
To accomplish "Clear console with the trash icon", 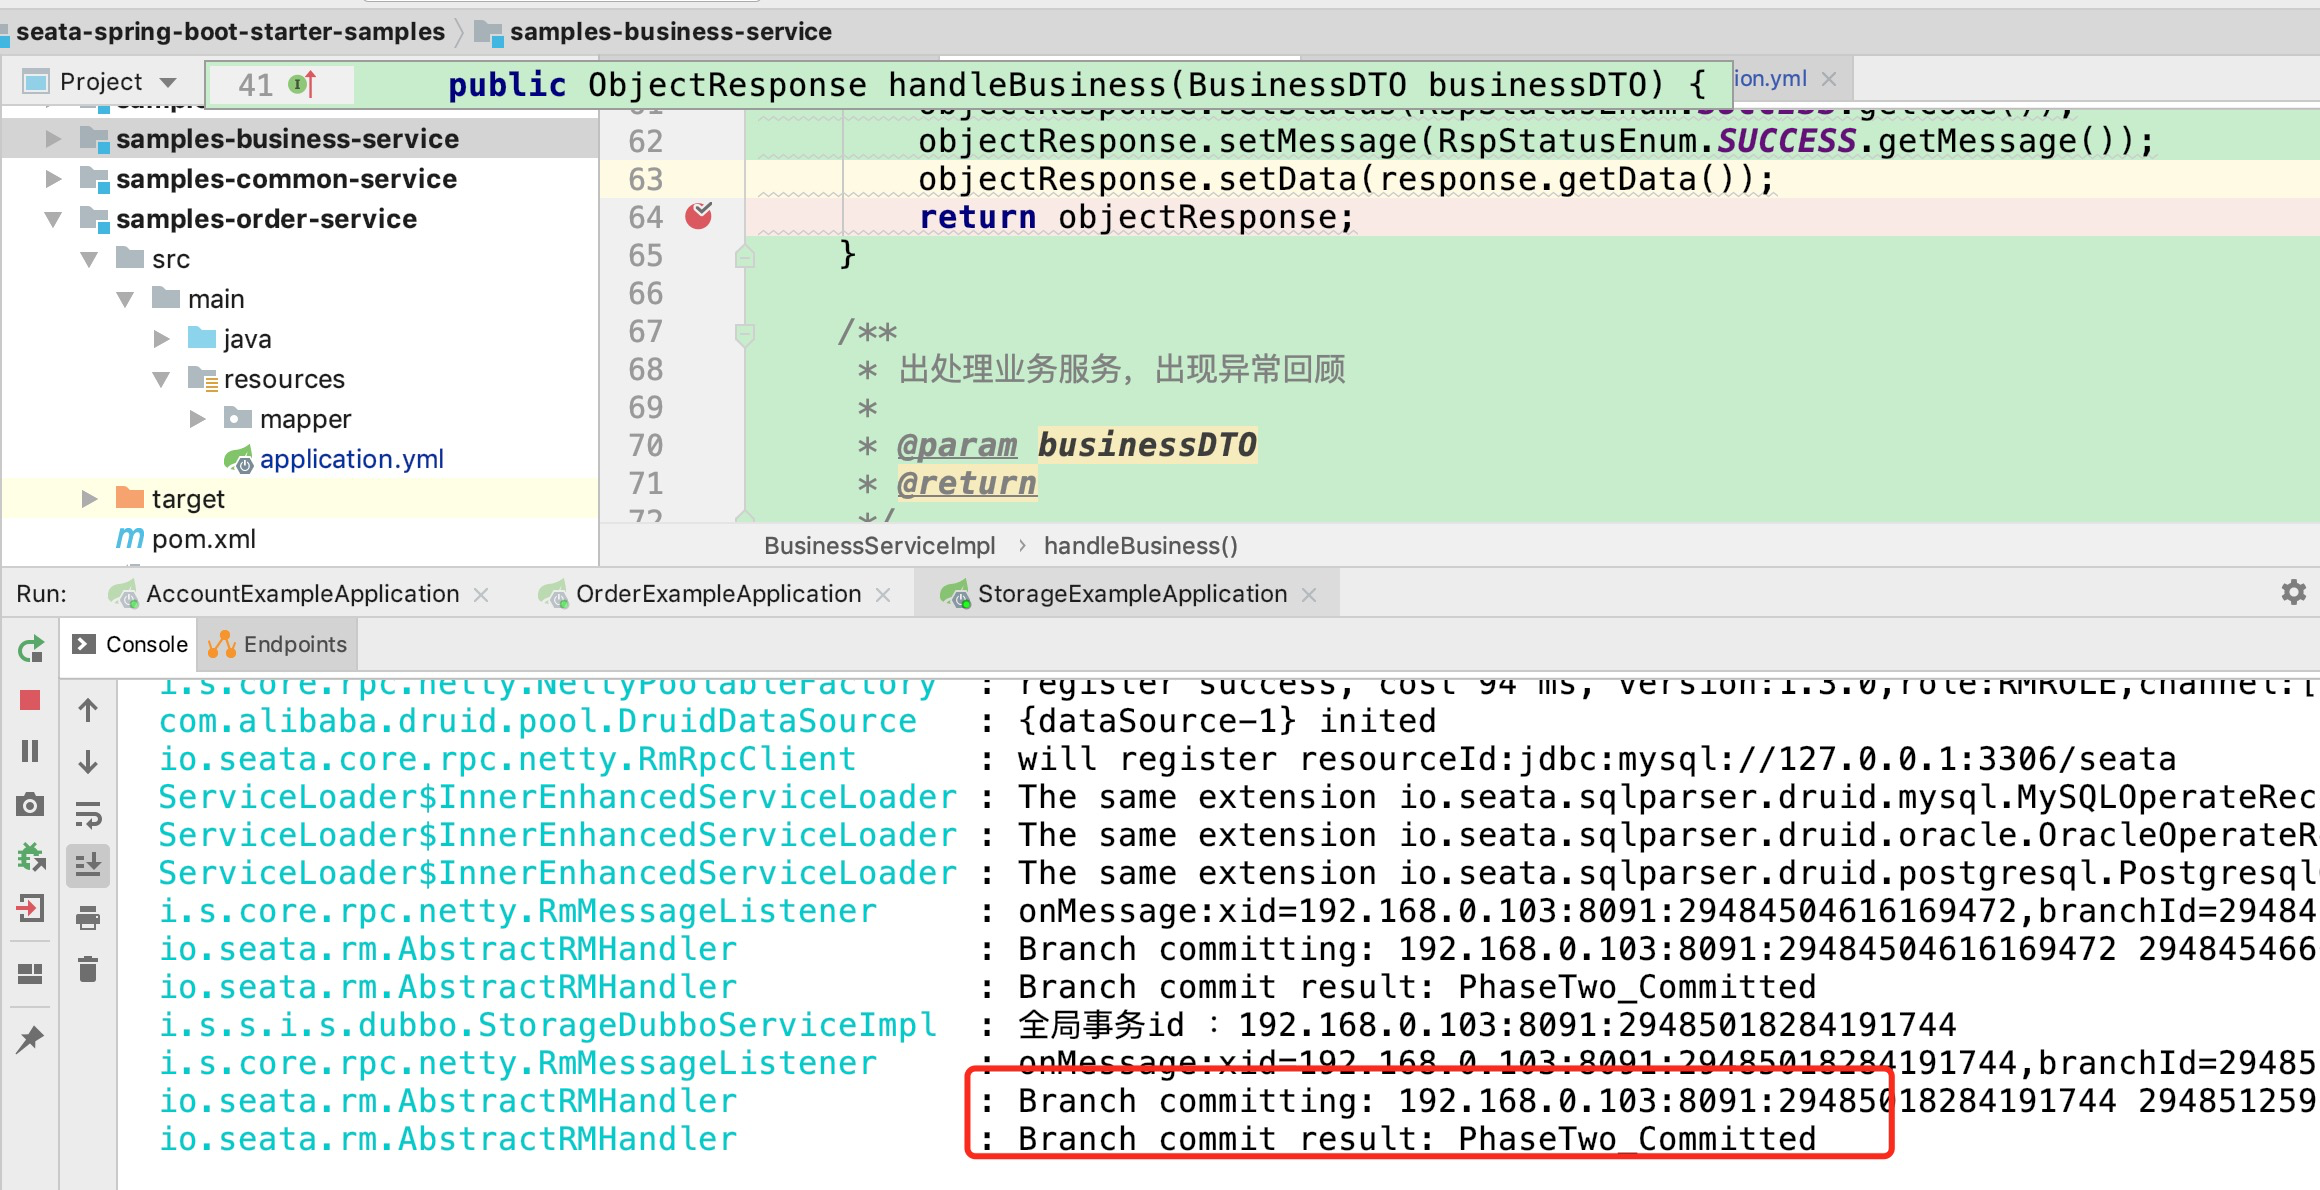I will (88, 969).
